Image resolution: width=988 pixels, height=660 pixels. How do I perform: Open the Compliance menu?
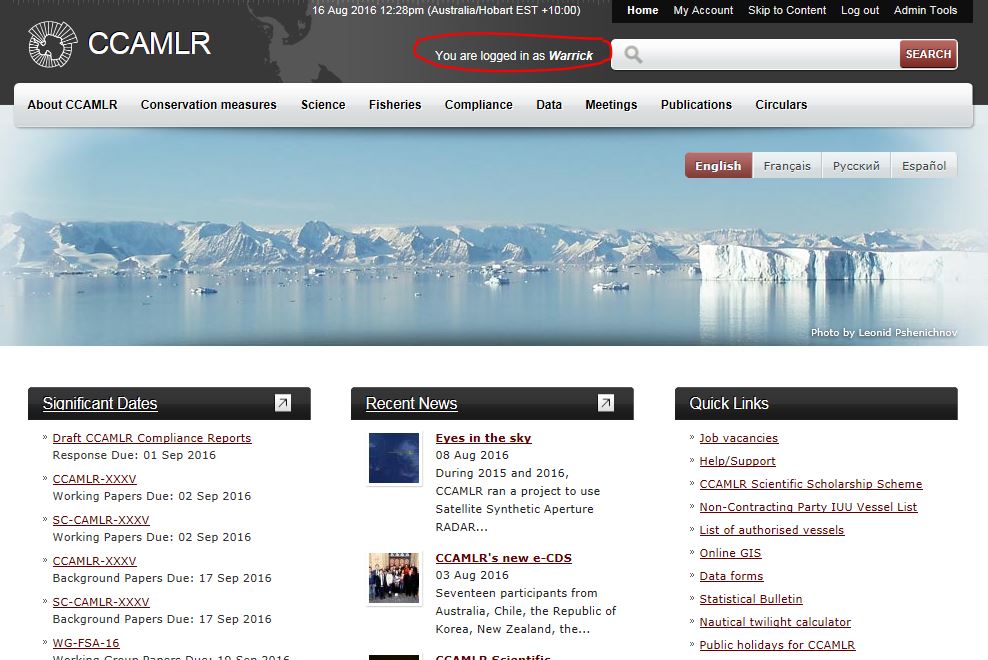coord(478,105)
